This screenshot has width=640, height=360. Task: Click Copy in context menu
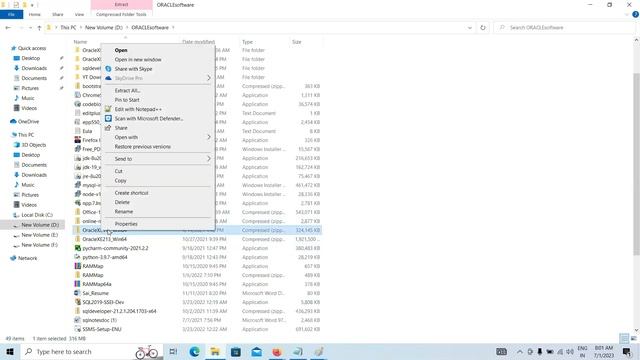[x=120, y=180]
